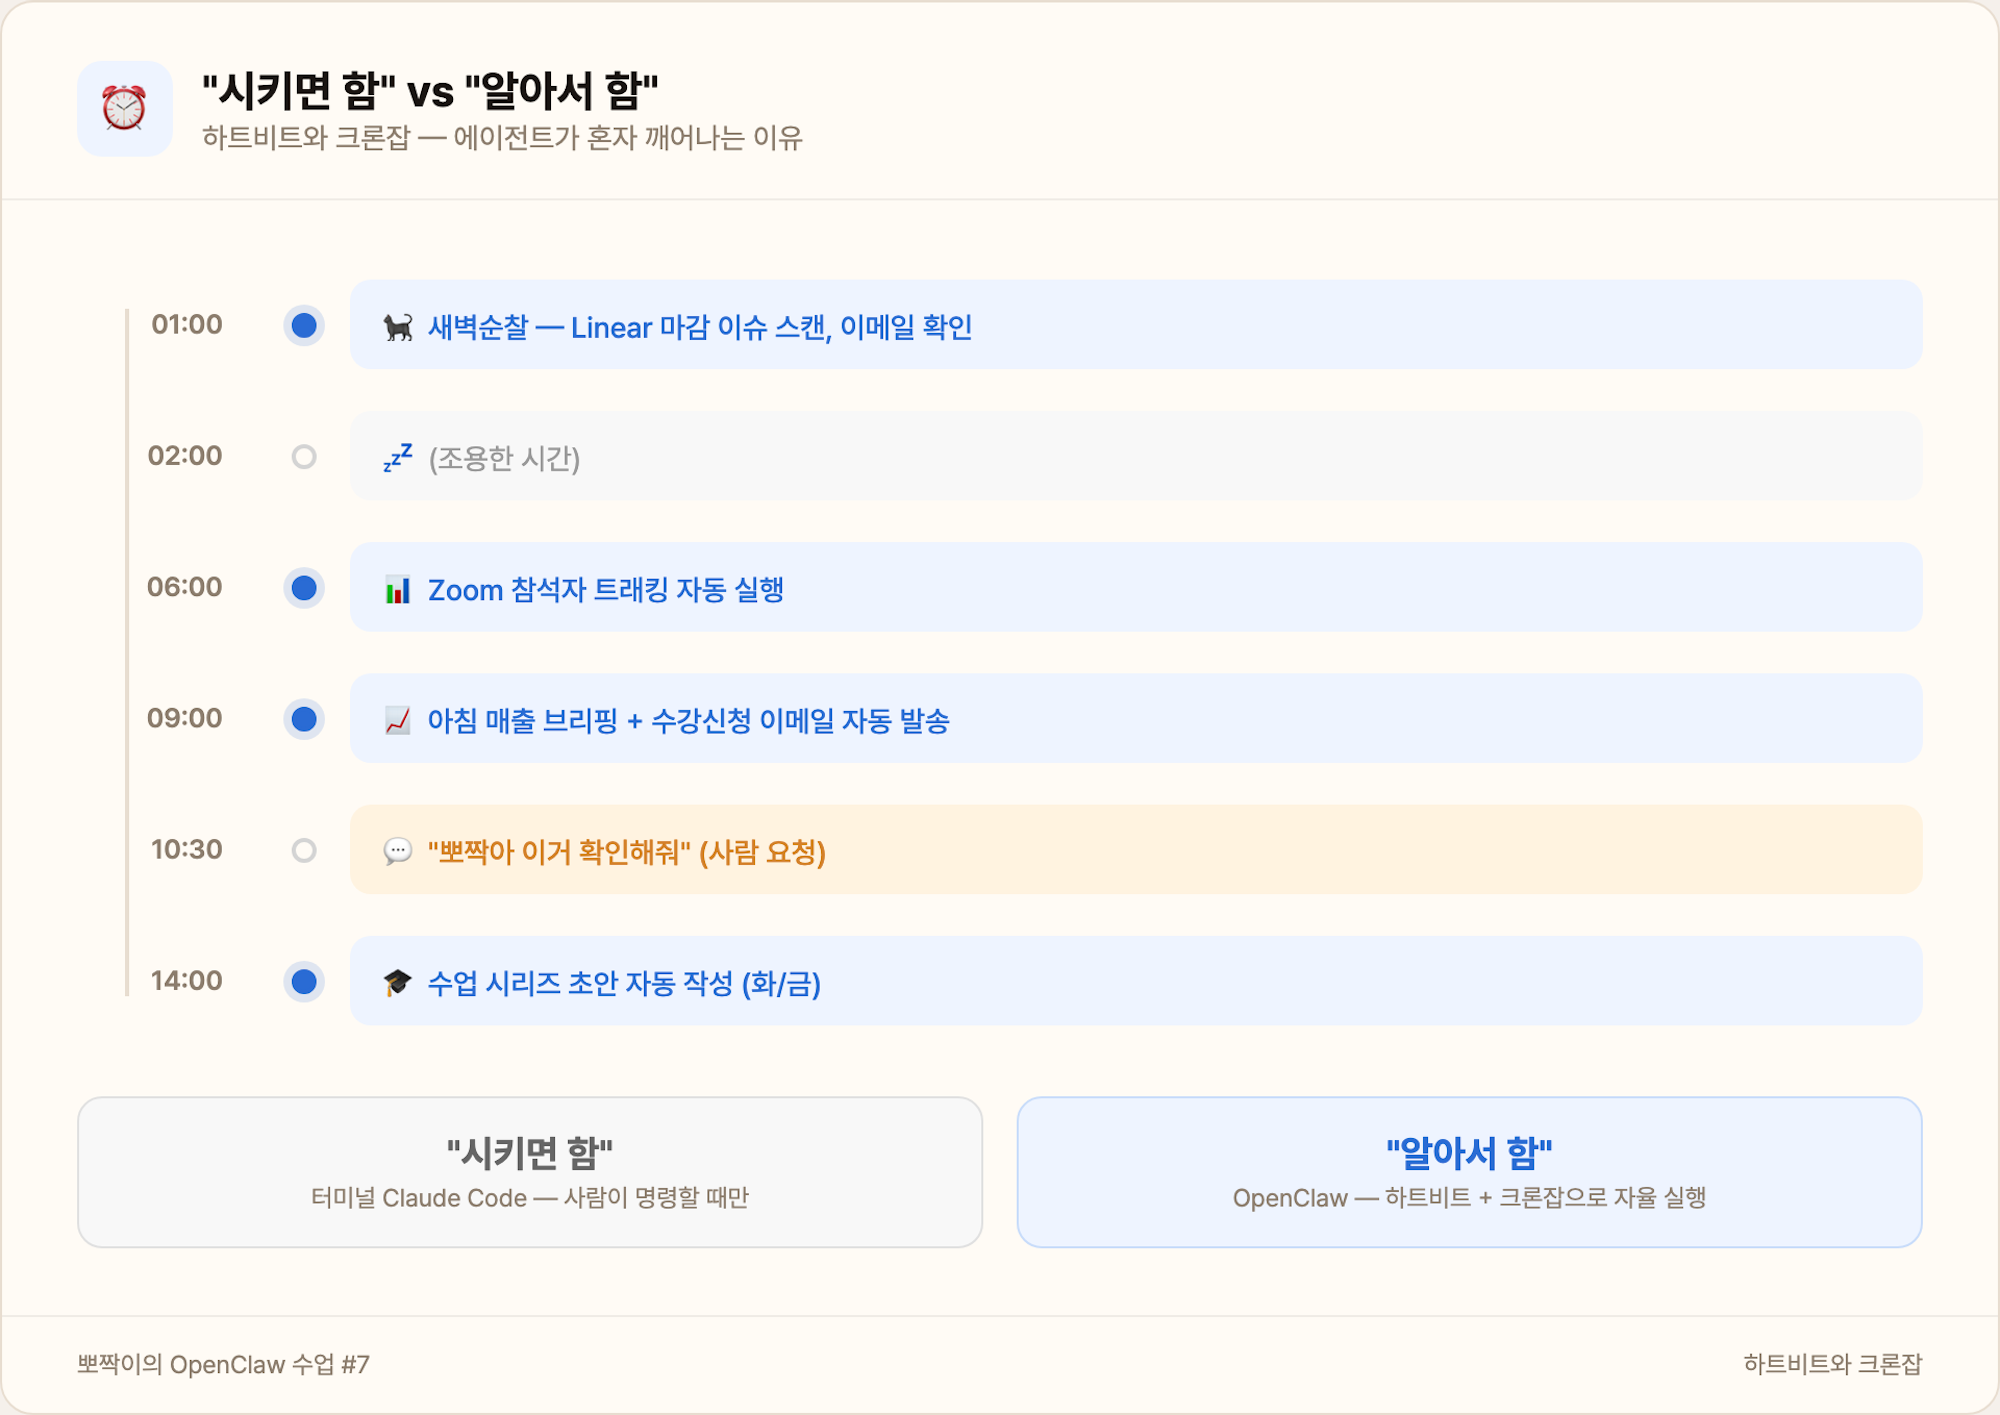The image size is (2000, 1415).
Task: Toggle the filled blue dot at 01:00
Action: (x=303, y=324)
